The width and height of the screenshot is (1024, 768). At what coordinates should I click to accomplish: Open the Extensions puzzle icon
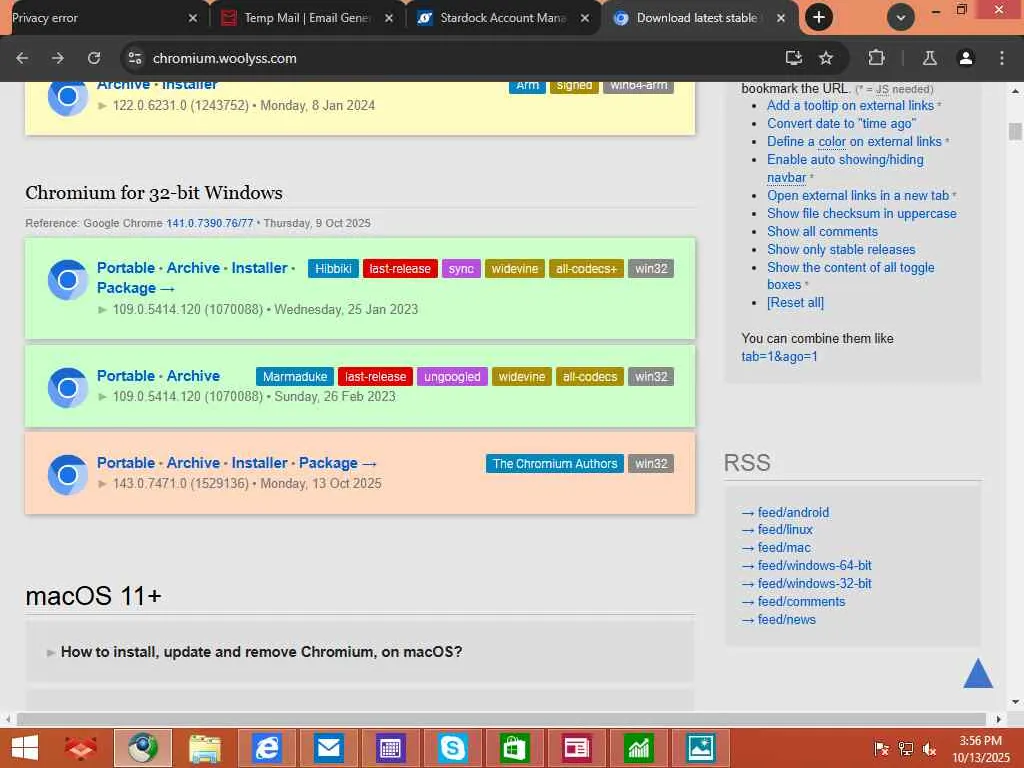pos(876,58)
